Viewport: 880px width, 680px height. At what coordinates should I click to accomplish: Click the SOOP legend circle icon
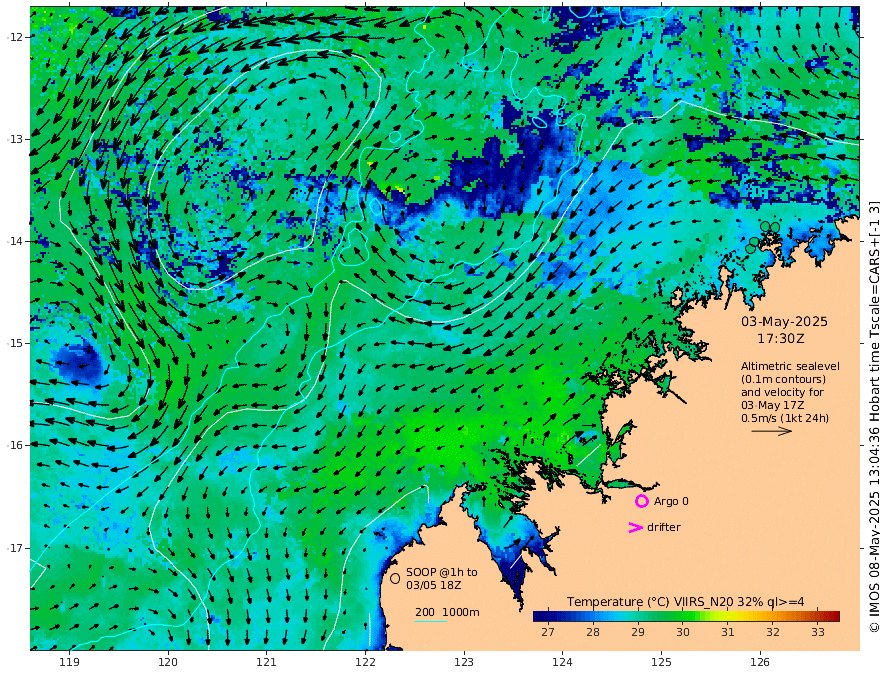pos(395,578)
